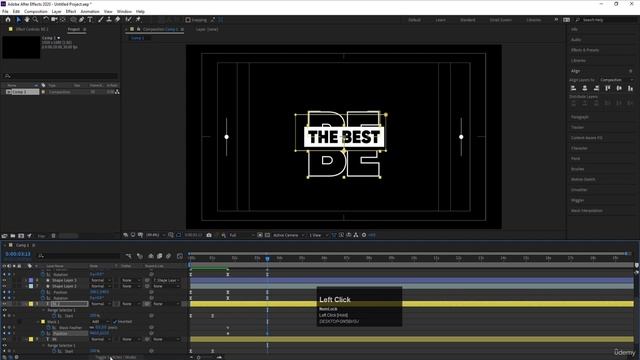Select the Brush tool
Image resolution: width=640 pixels, height=360 pixels.
[x=100, y=20]
